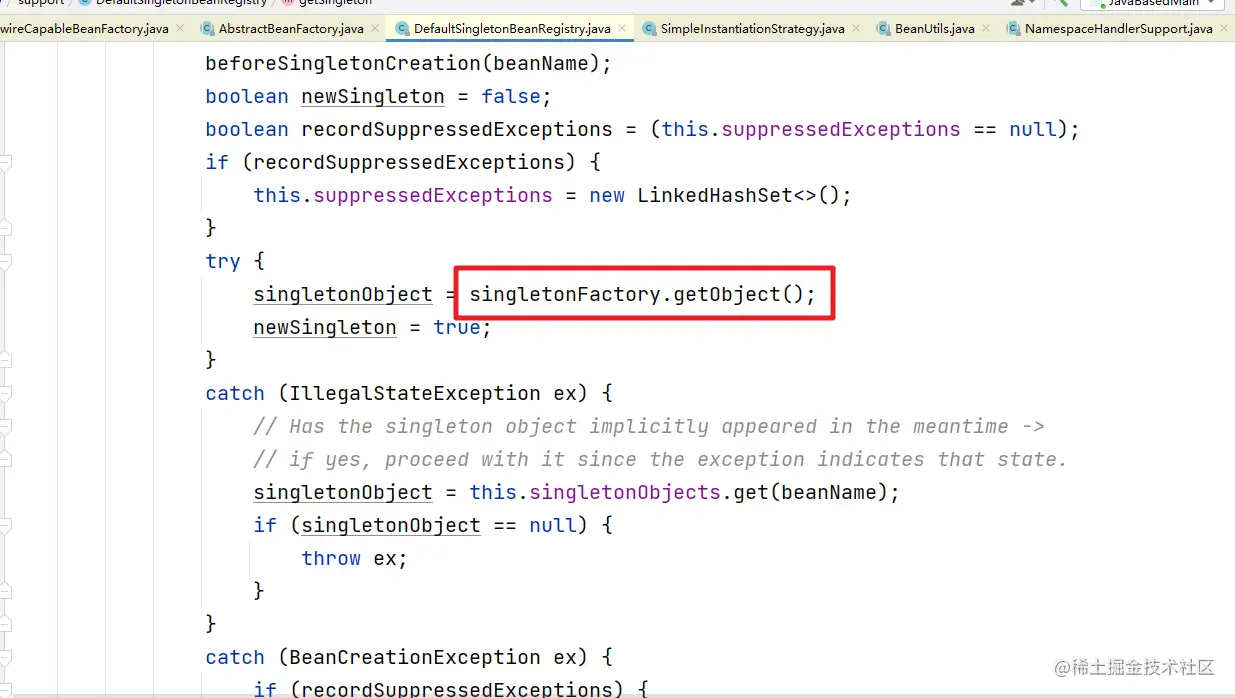1235x698 pixels.
Task: Close the AbstractBeanFactory.java tab
Action: click(x=375, y=29)
